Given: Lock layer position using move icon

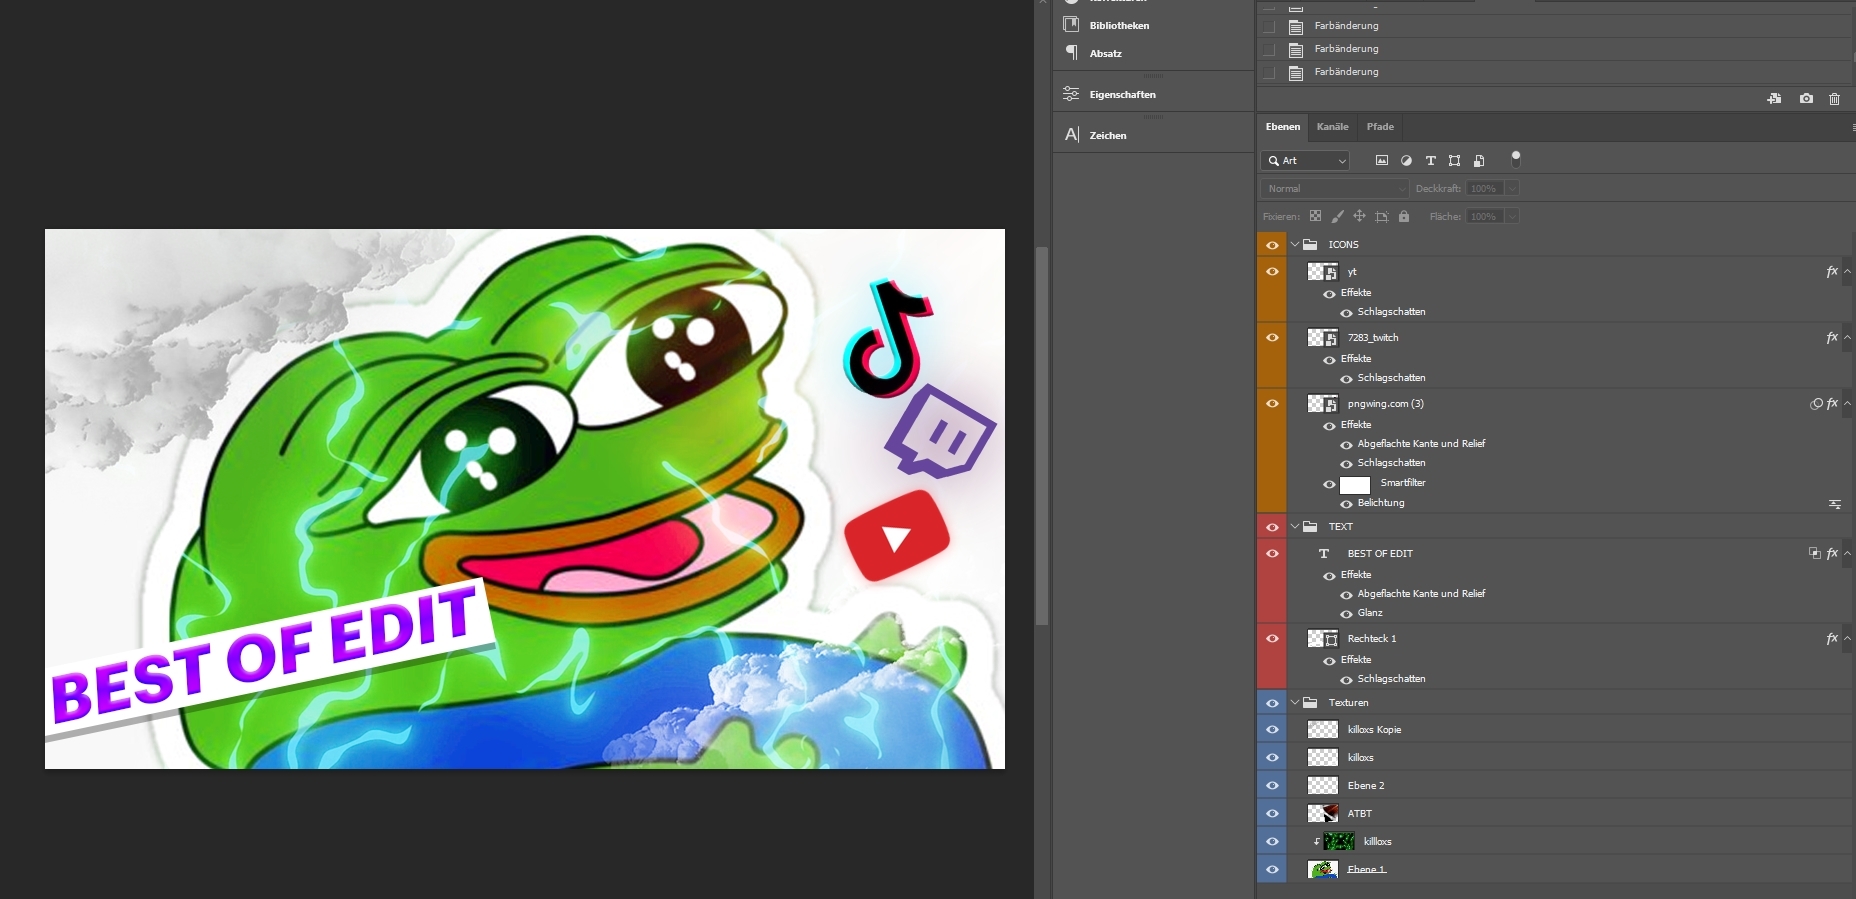Looking at the screenshot, I should [1359, 216].
